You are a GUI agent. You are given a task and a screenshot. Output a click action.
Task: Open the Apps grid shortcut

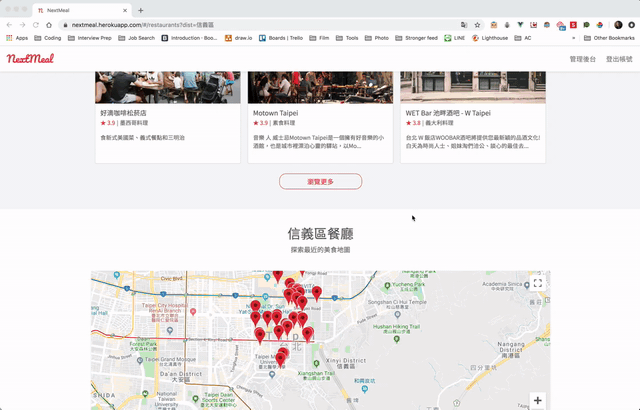(x=17, y=38)
